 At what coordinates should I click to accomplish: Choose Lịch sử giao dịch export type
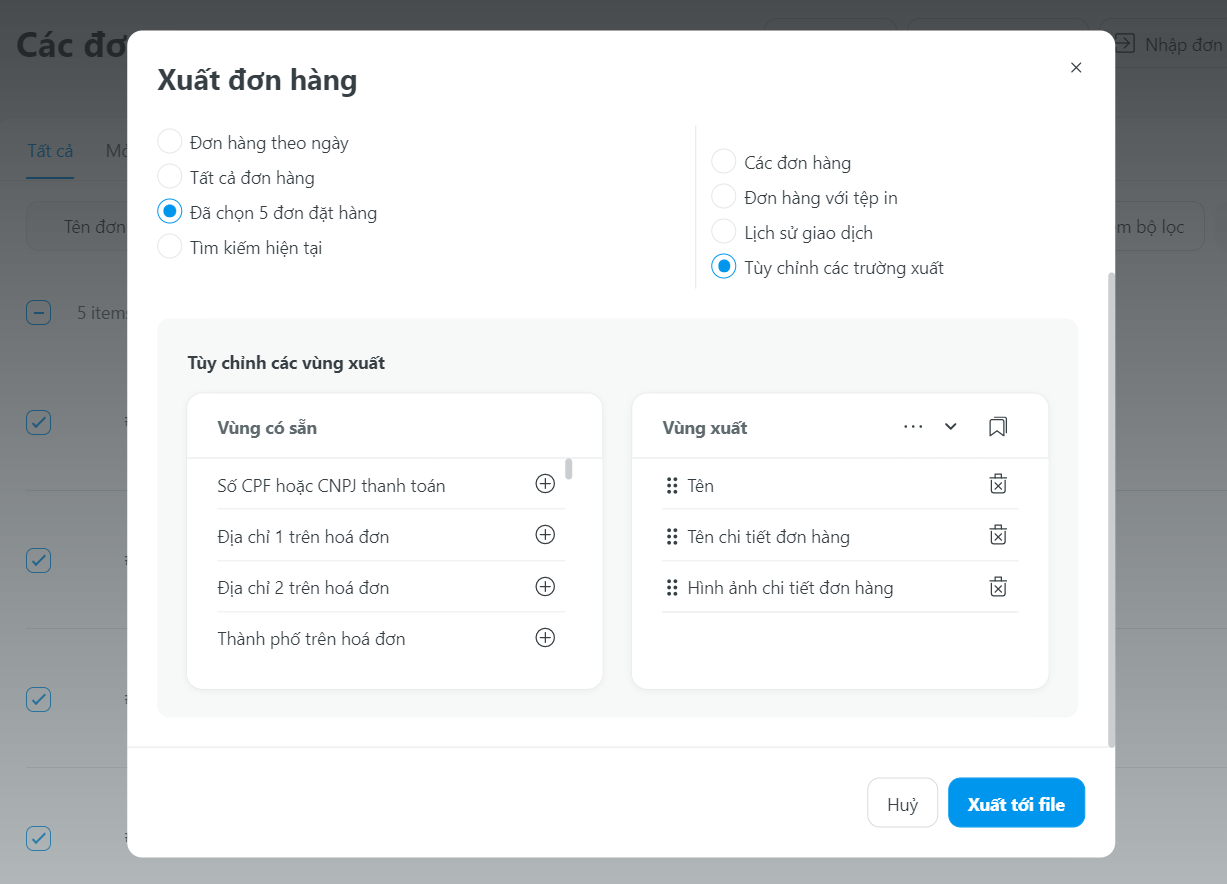(723, 232)
